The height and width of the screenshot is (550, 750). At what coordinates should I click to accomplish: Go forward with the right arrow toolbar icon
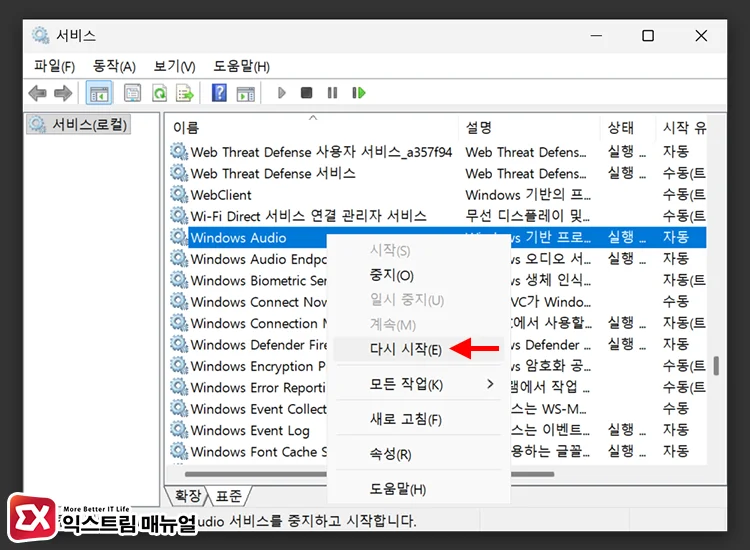click(x=63, y=93)
